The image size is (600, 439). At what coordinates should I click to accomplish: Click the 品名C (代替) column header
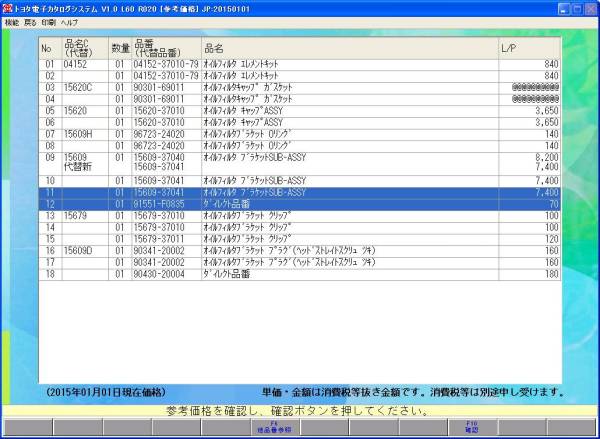[85, 48]
